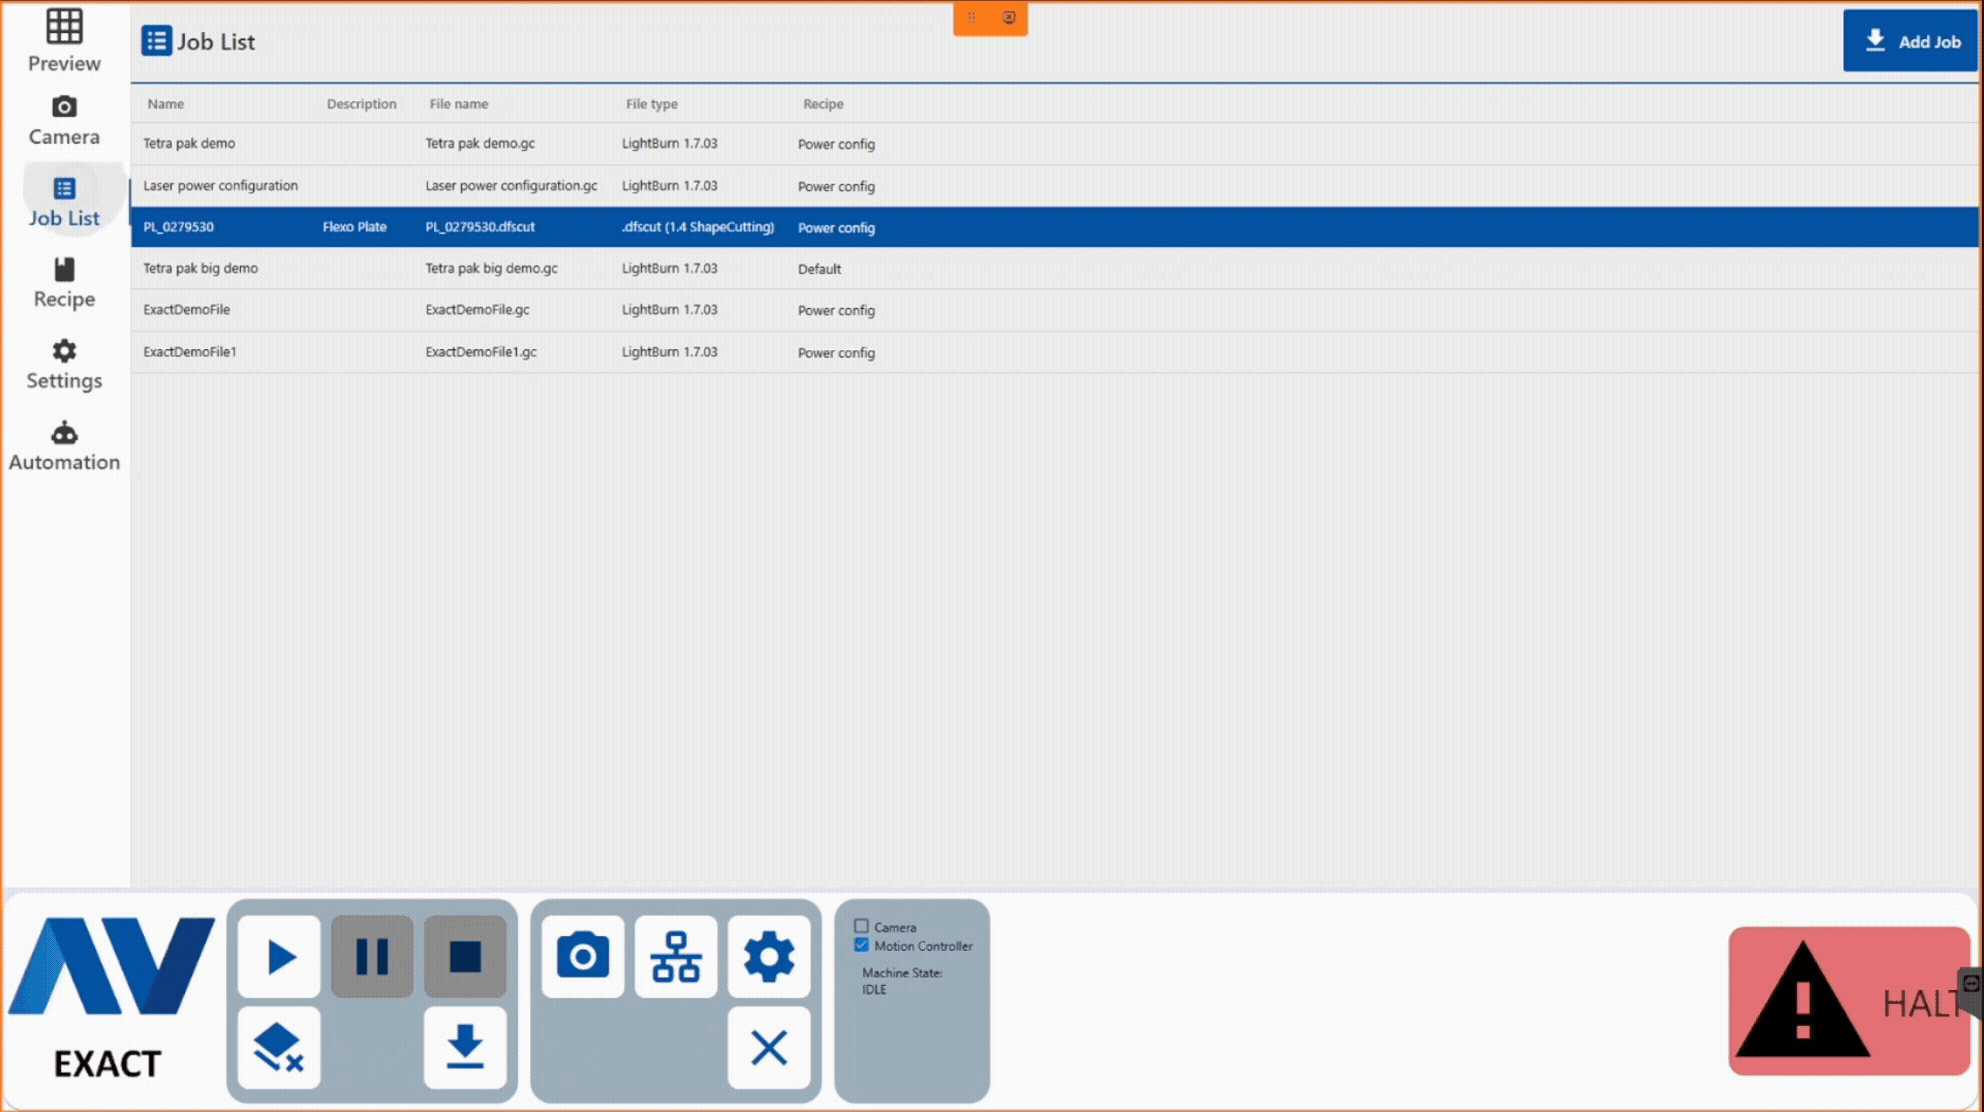Image resolution: width=1984 pixels, height=1112 pixels.
Task: Click the download arrow icon in bottom panel
Action: (x=465, y=1048)
